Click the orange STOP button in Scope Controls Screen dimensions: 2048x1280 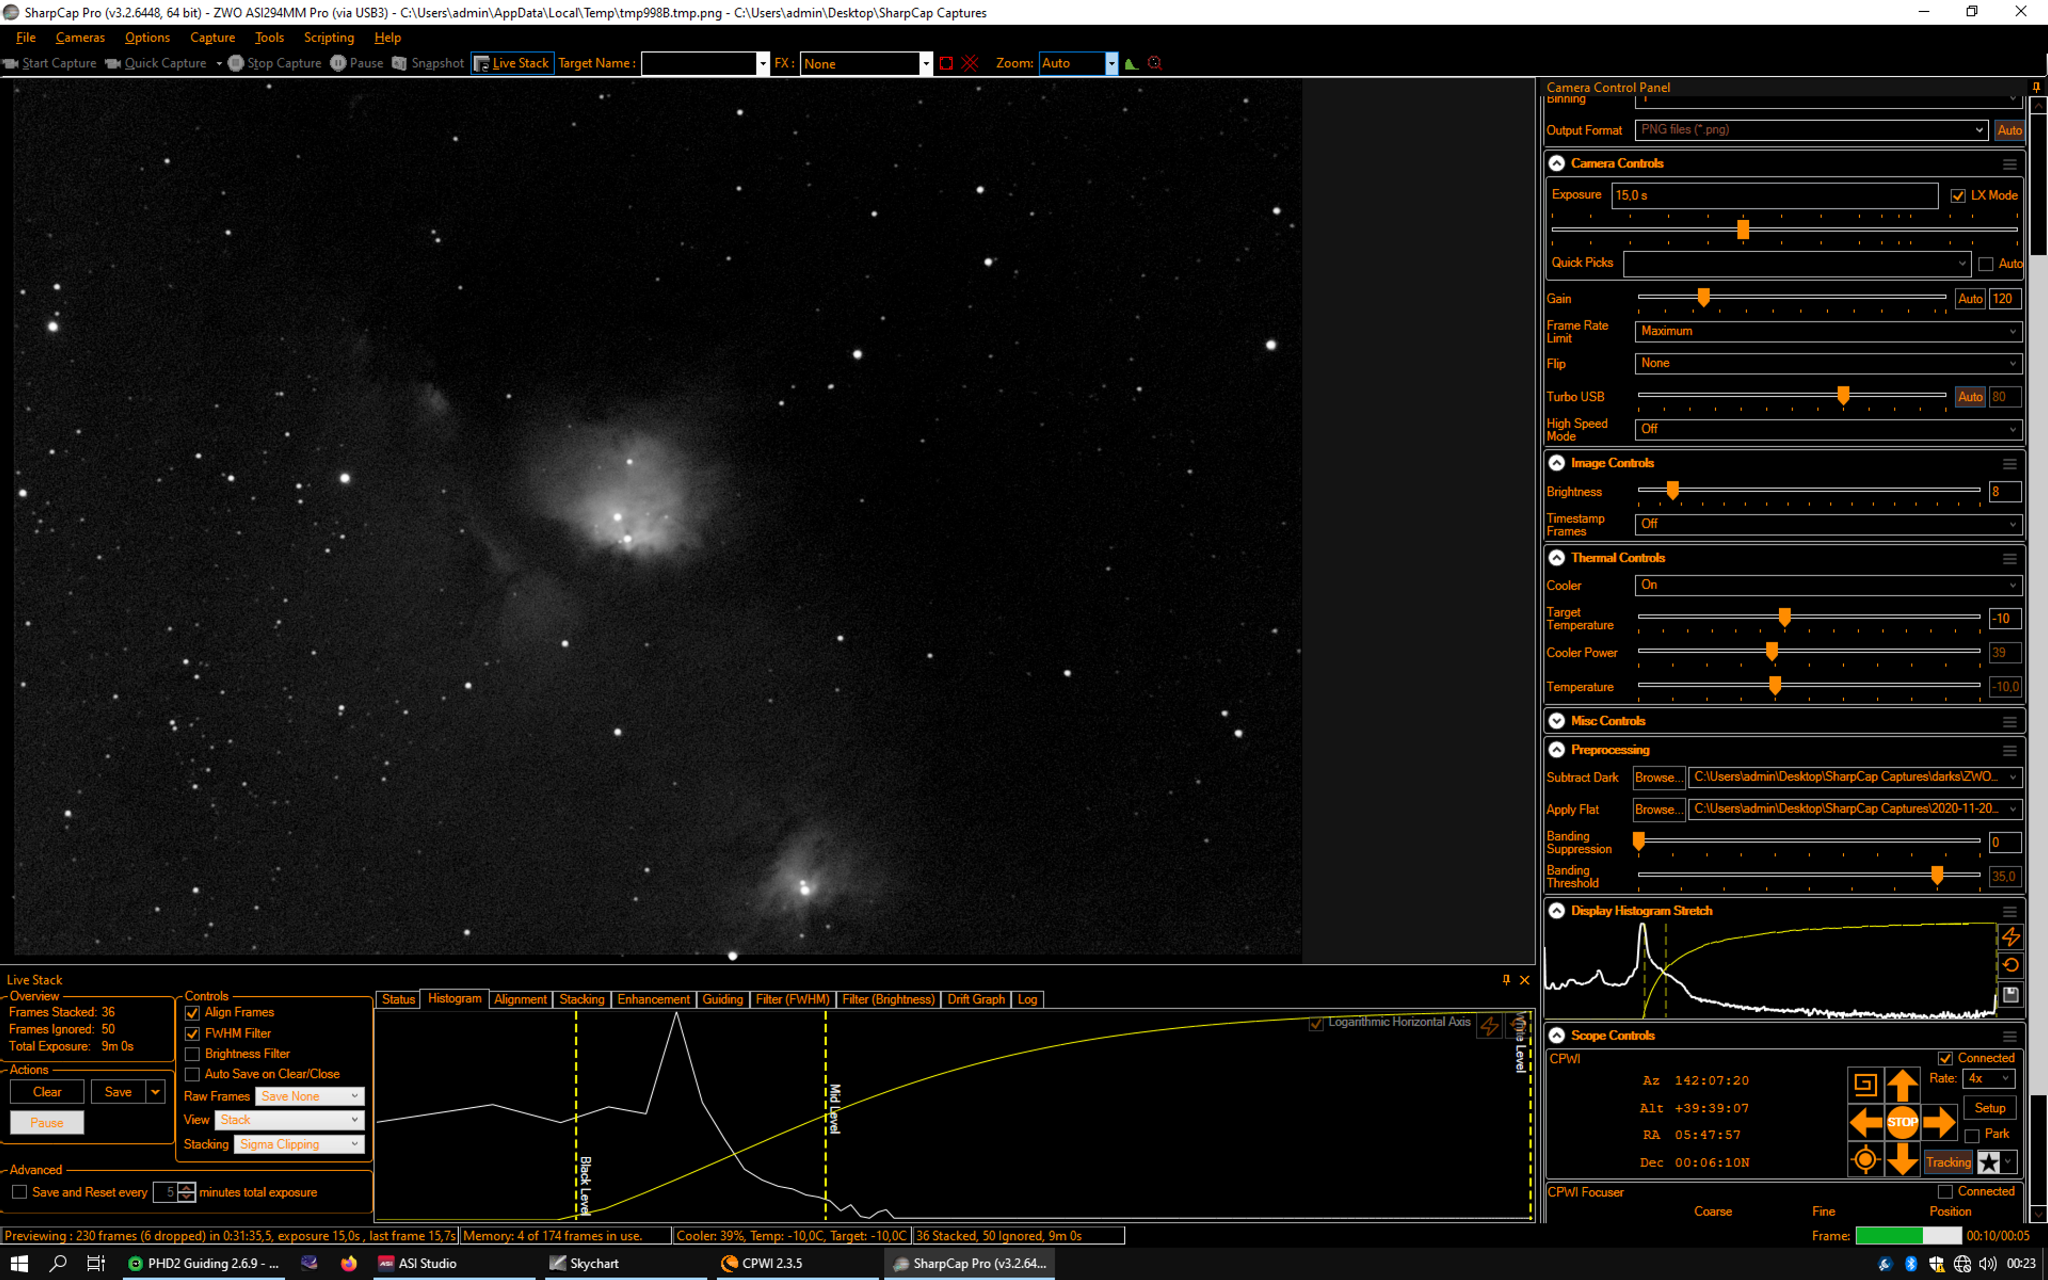(1902, 1122)
